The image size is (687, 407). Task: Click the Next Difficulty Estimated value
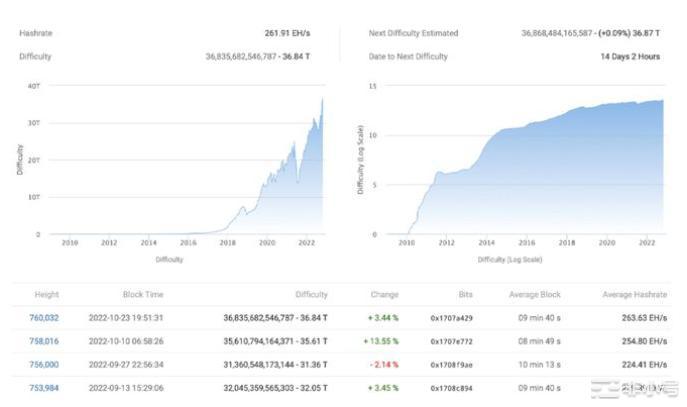click(590, 33)
